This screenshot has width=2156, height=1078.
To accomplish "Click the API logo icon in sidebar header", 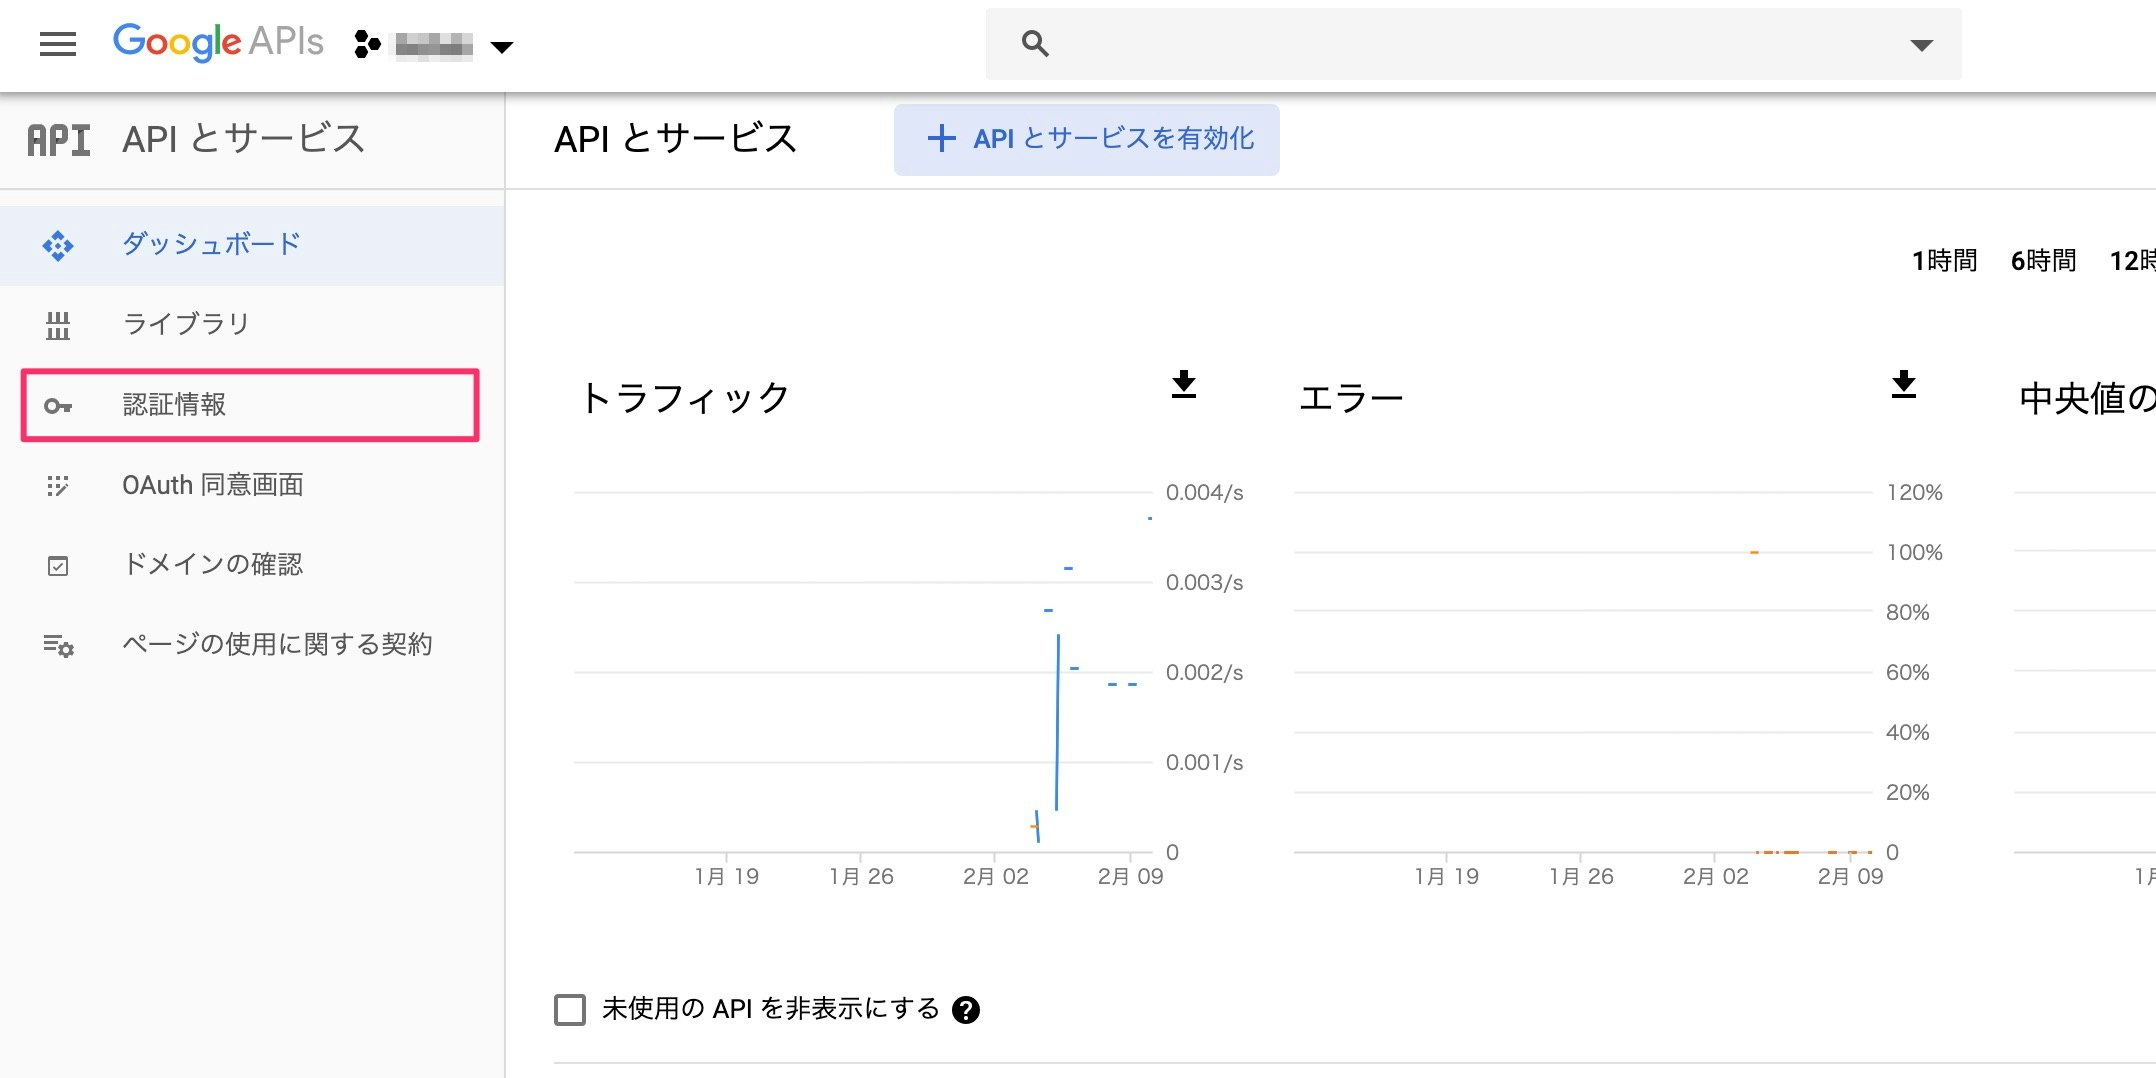I will (58, 140).
